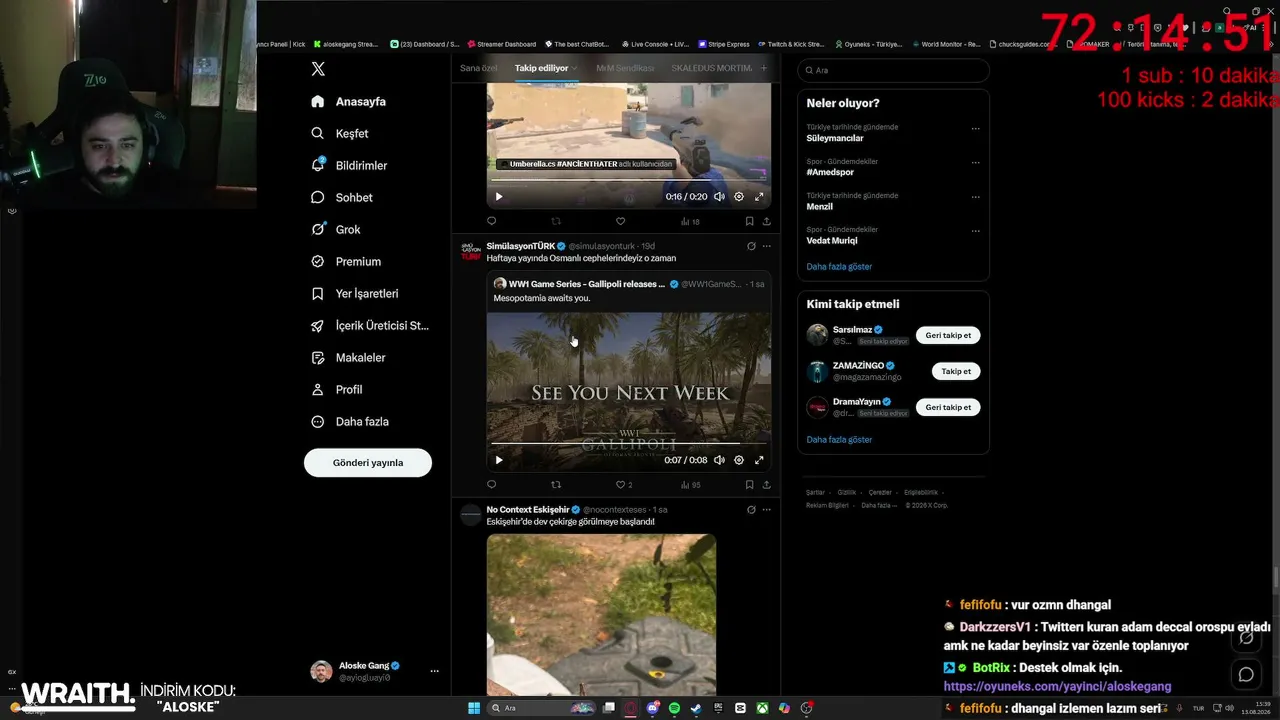Open Keşfet explore page

[340, 133]
